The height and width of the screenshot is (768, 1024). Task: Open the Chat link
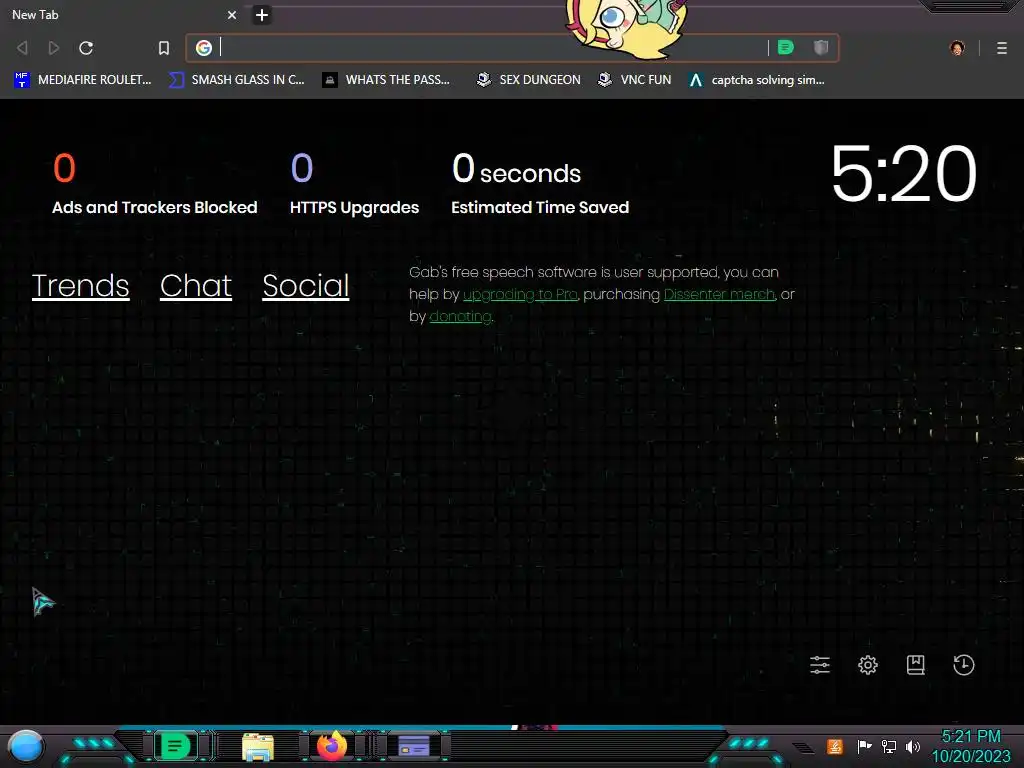click(196, 286)
